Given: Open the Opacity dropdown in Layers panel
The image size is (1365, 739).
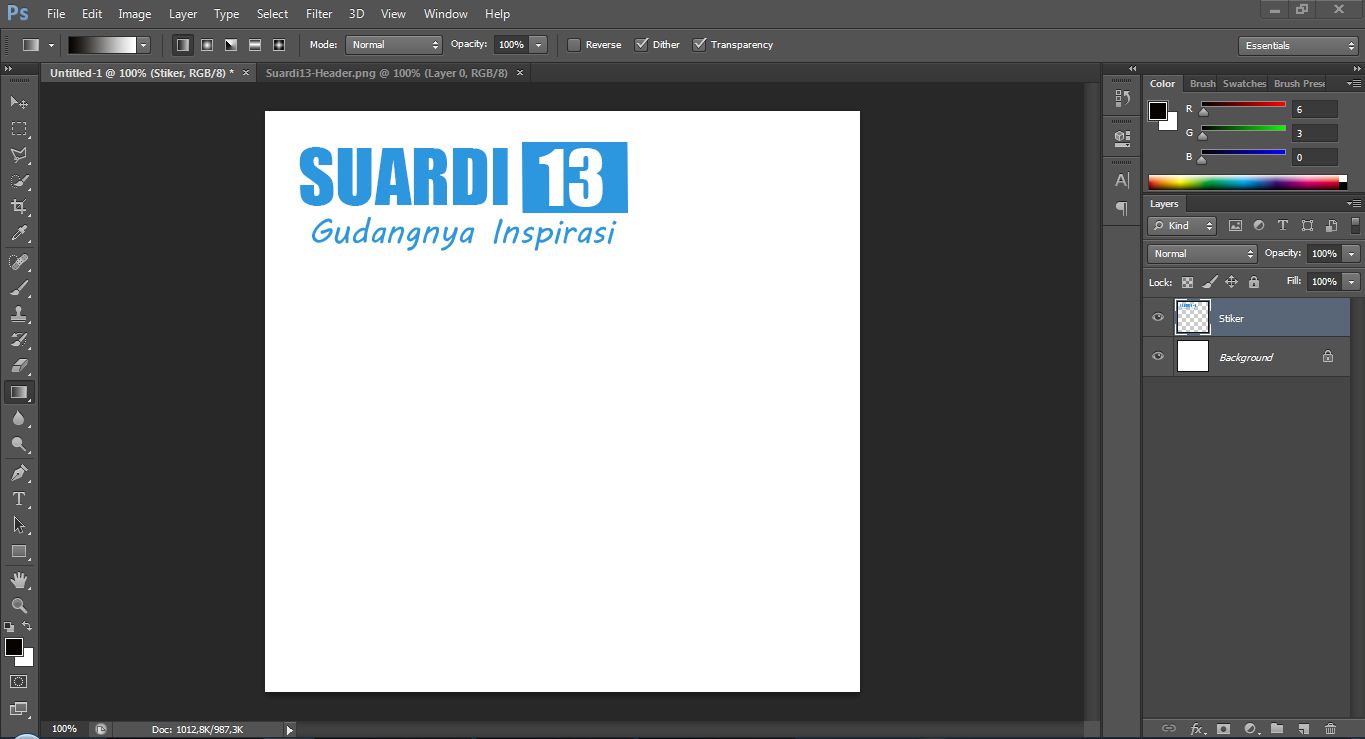Looking at the screenshot, I should (1350, 253).
